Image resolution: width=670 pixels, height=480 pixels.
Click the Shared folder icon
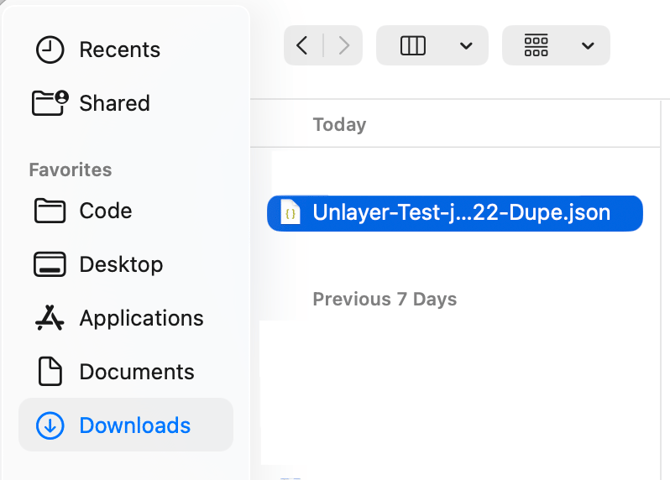(x=50, y=103)
